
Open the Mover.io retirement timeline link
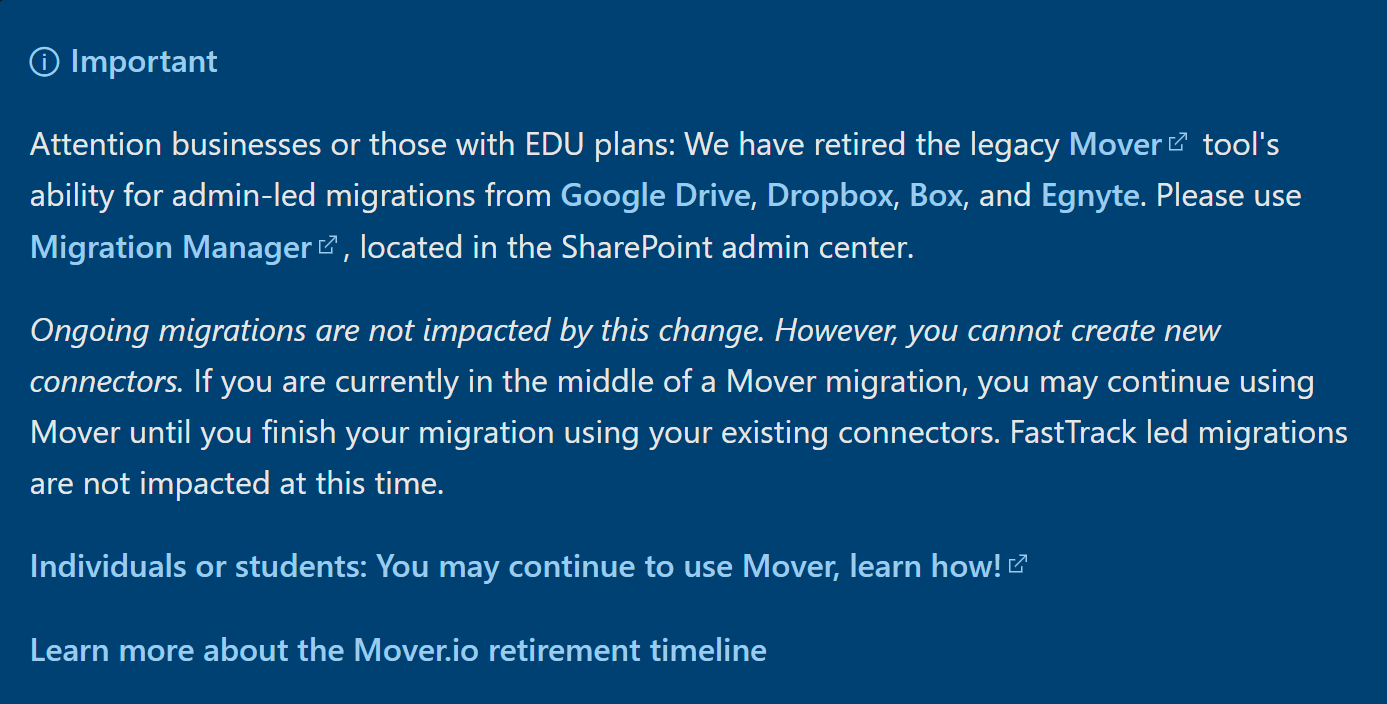[398, 651]
